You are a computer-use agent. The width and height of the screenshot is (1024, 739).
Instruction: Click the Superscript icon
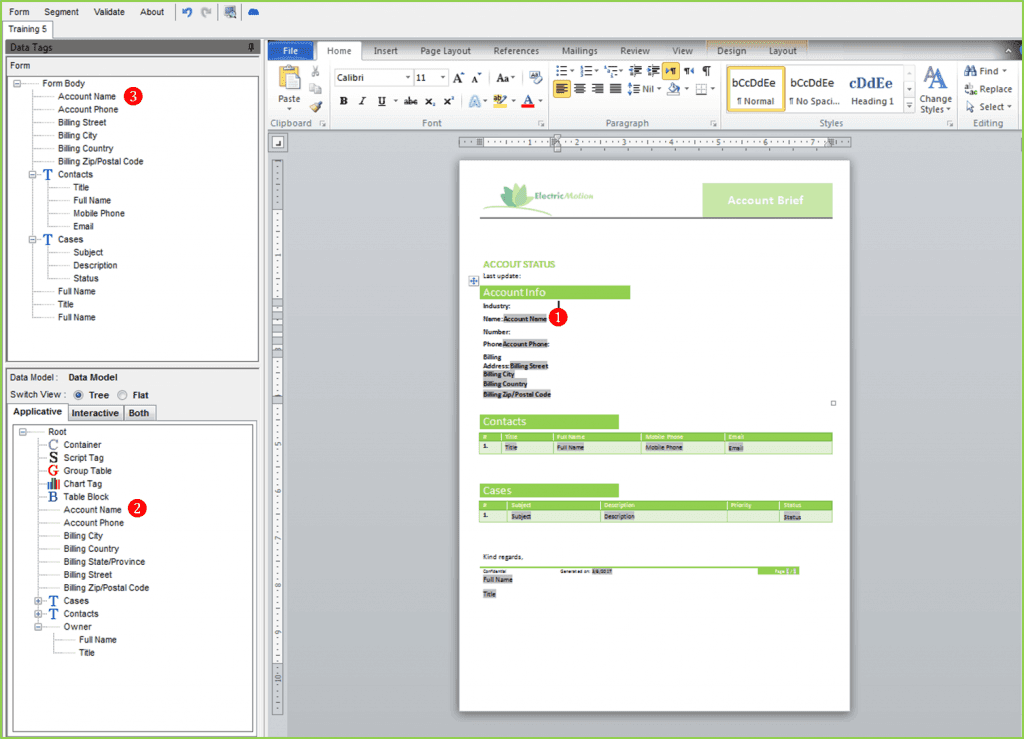click(x=449, y=101)
